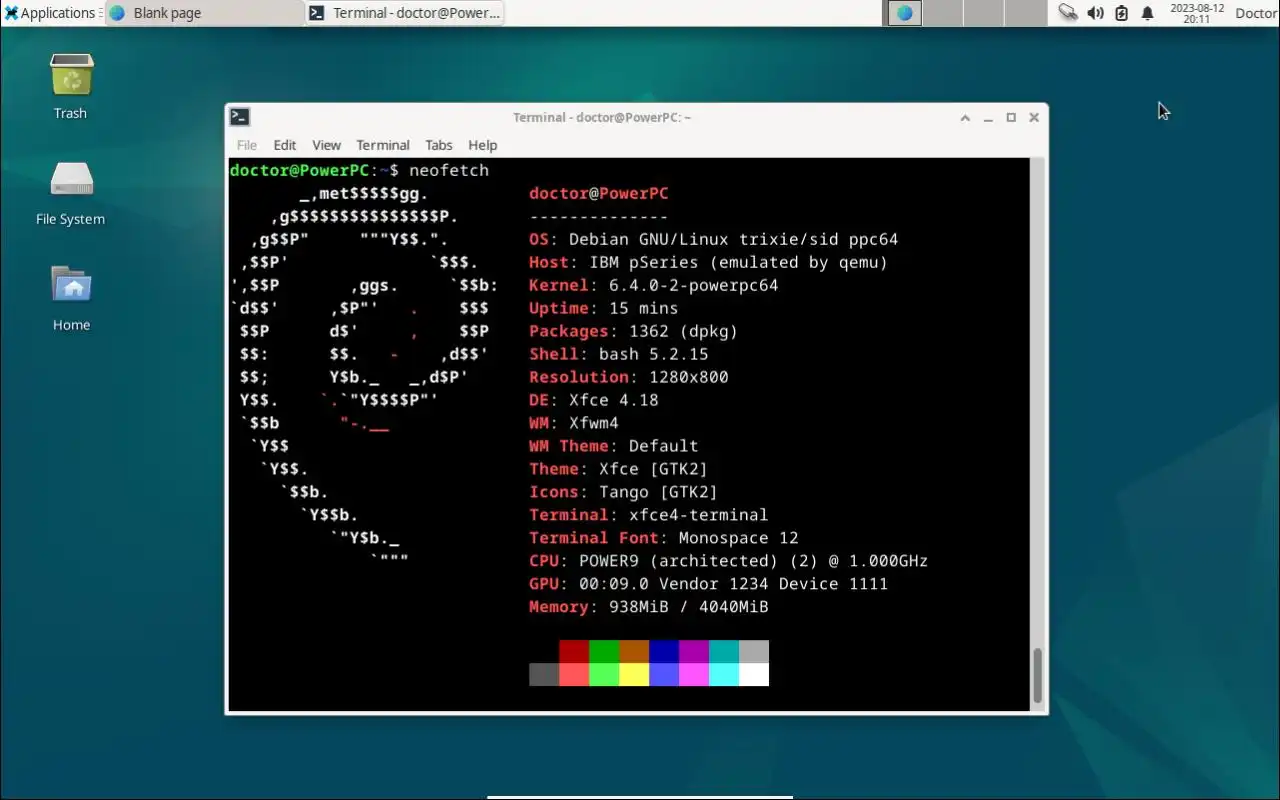1280x800 pixels.
Task: Click the 'DE: Xfce 4.18' line
Action: coord(594,400)
